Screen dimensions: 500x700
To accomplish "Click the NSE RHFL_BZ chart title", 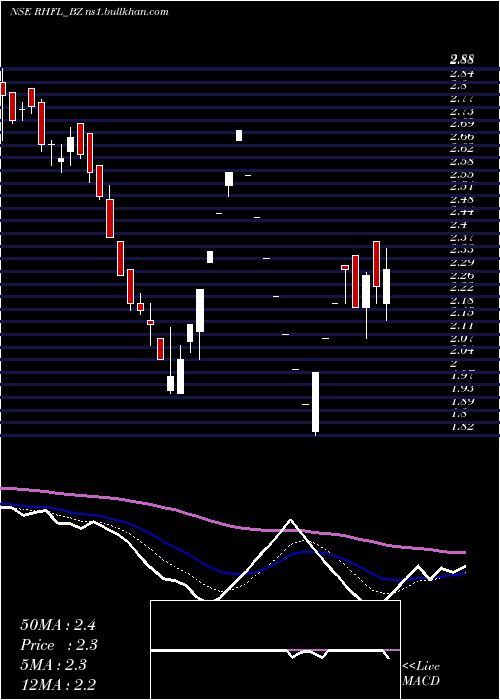I will [89, 12].
